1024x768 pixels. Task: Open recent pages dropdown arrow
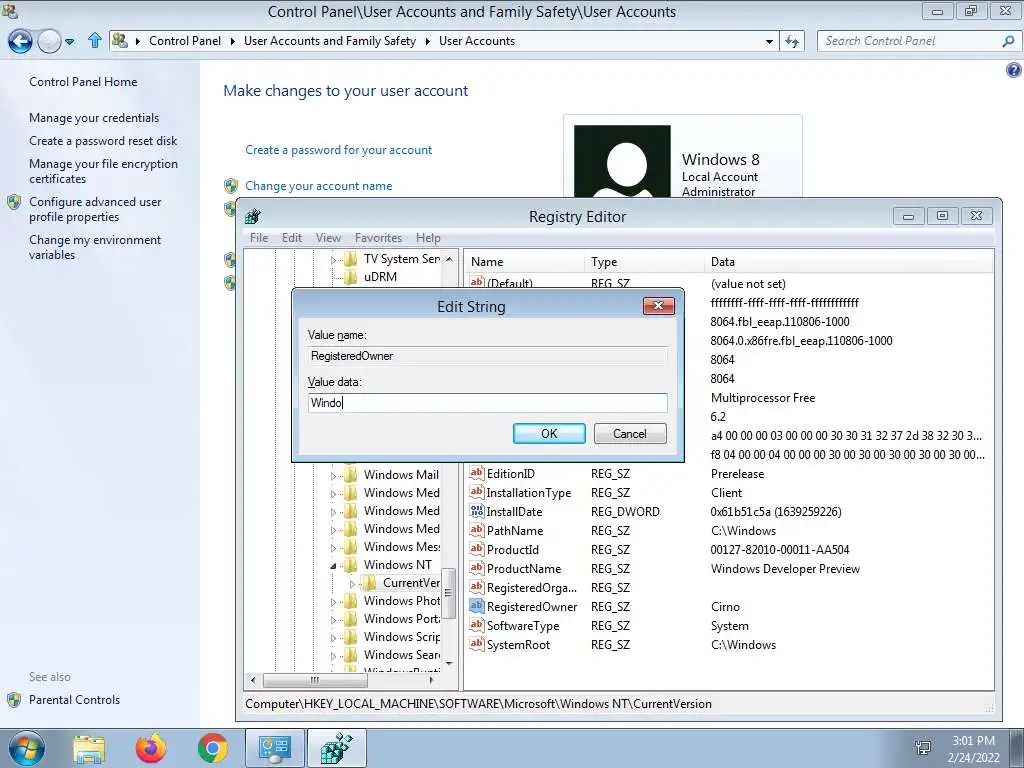coord(69,42)
